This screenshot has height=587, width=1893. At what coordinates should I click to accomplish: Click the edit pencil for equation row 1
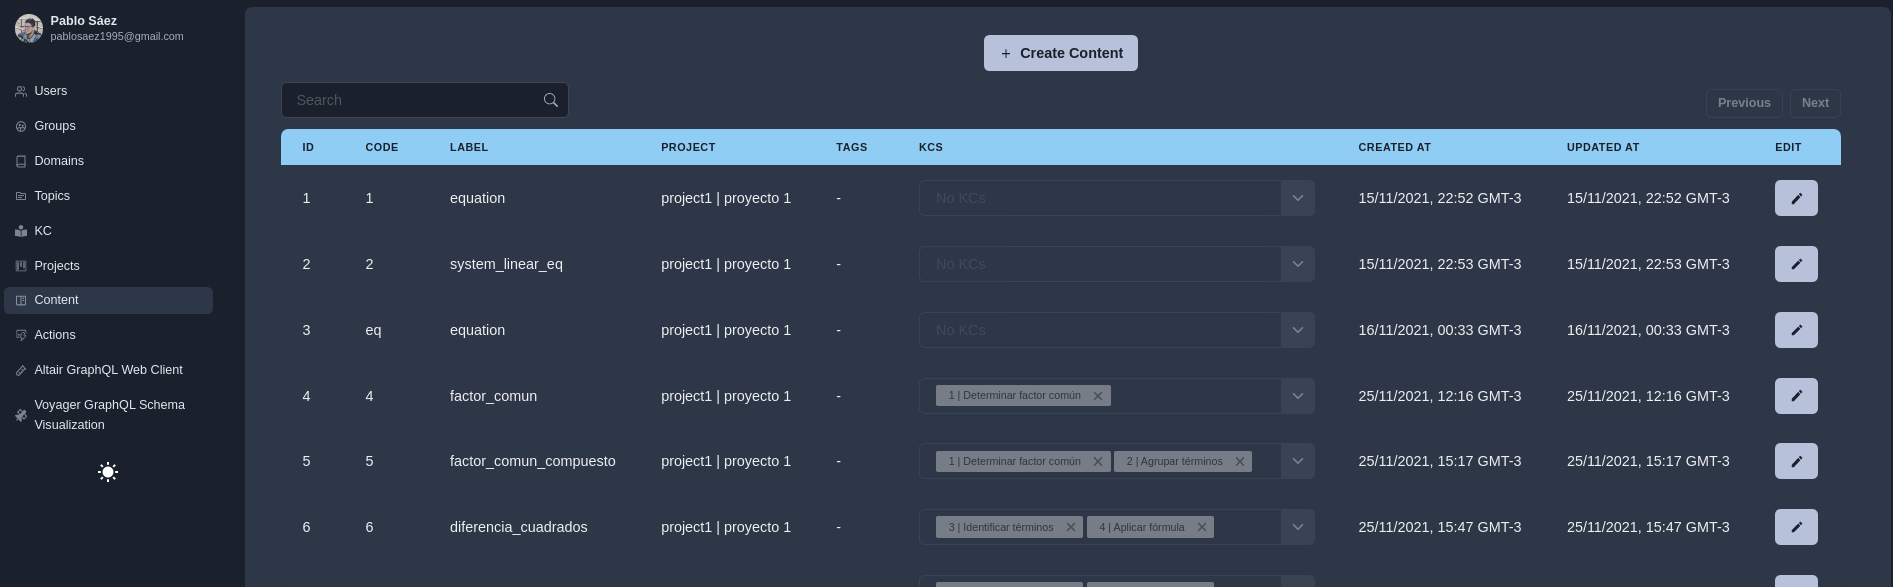click(1795, 198)
